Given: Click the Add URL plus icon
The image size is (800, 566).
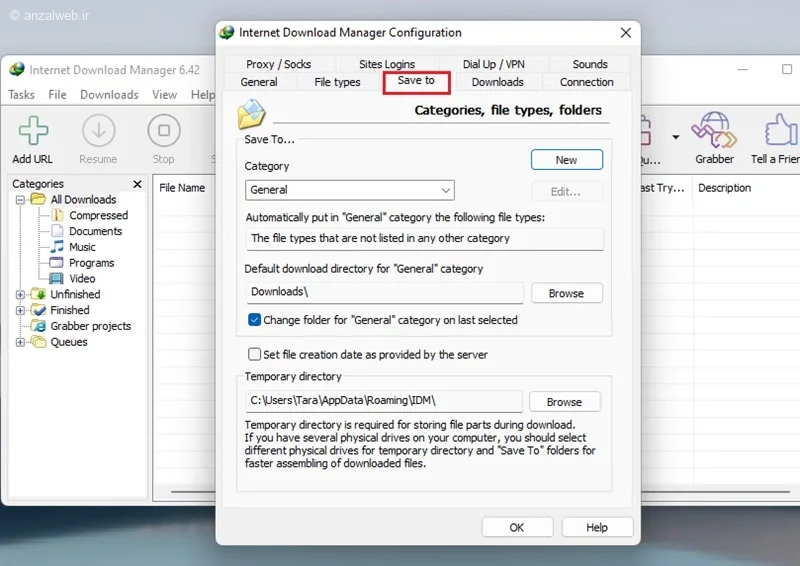Looking at the screenshot, I should pyautogui.click(x=33, y=131).
